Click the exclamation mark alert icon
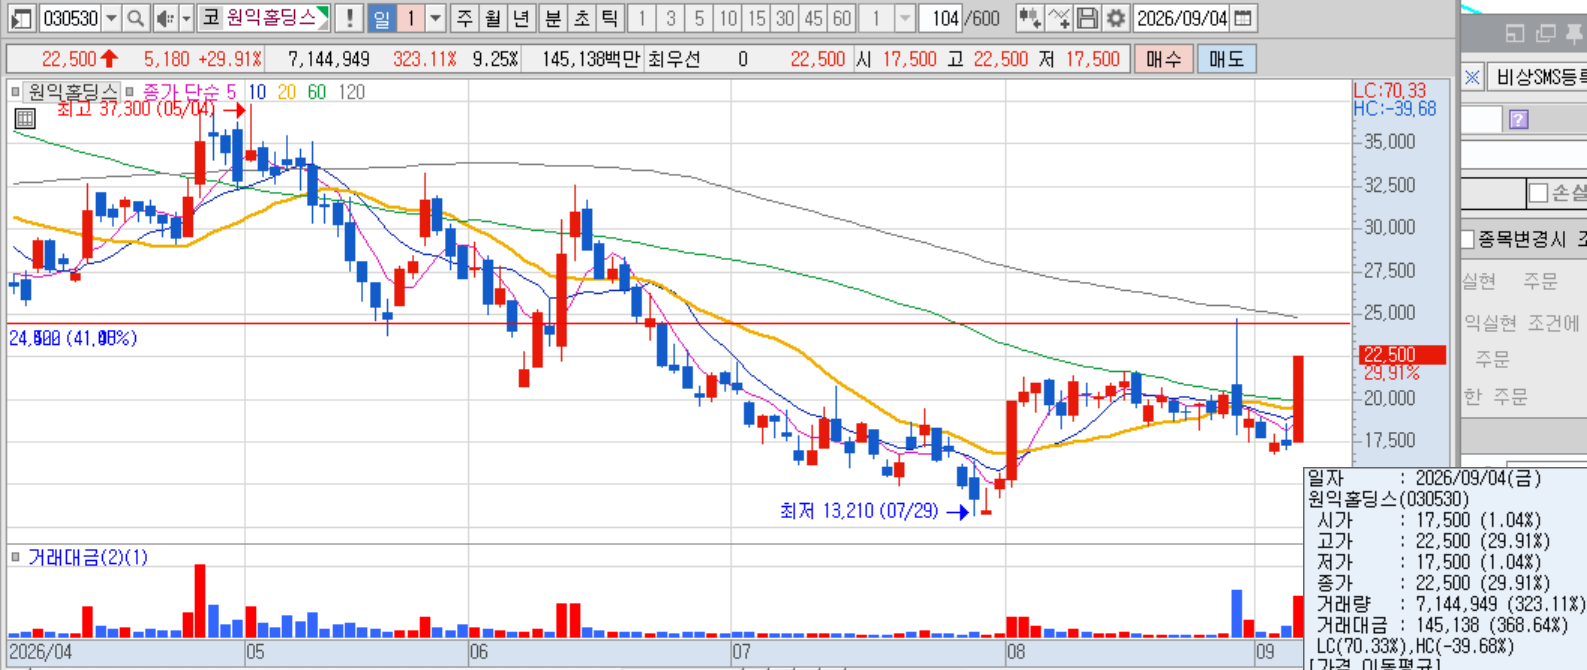The width and height of the screenshot is (1587, 670). coord(349,18)
